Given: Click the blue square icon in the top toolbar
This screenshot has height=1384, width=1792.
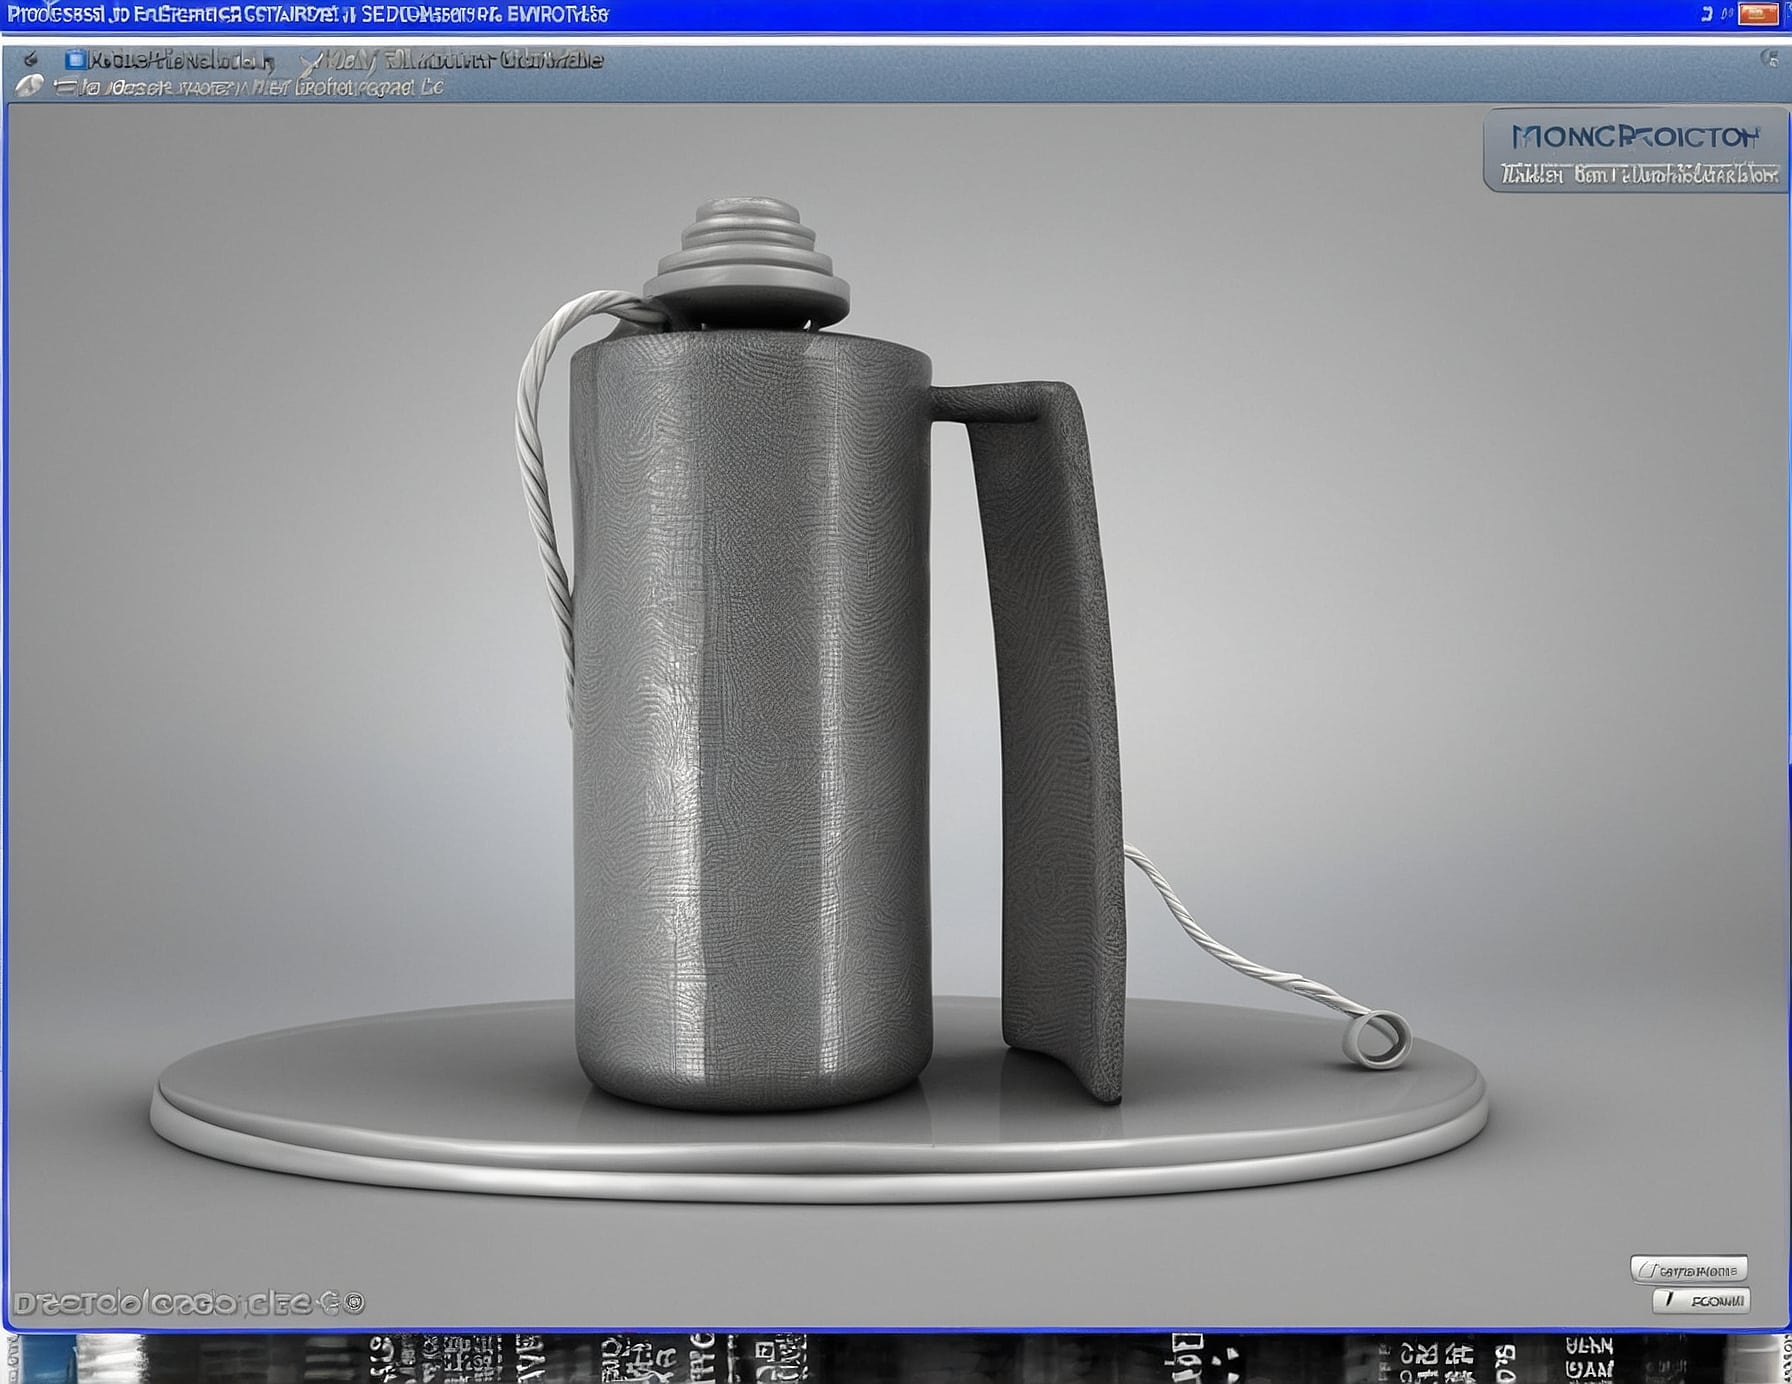Looking at the screenshot, I should tap(74, 60).
